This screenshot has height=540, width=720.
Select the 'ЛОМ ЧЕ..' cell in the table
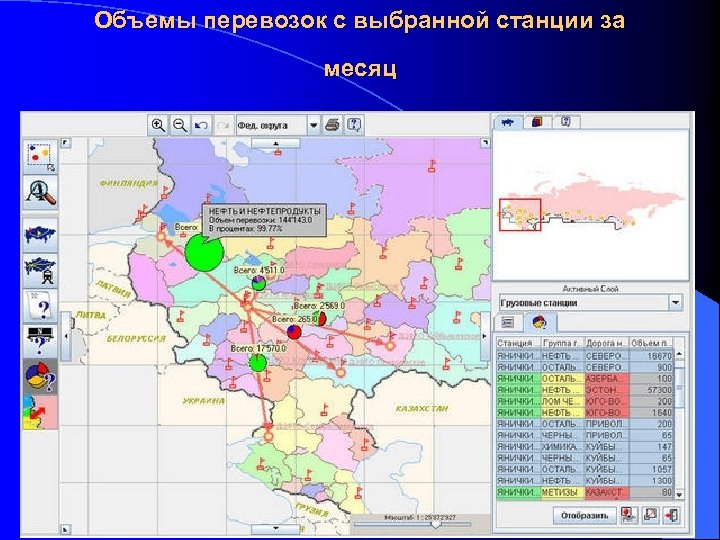point(562,401)
